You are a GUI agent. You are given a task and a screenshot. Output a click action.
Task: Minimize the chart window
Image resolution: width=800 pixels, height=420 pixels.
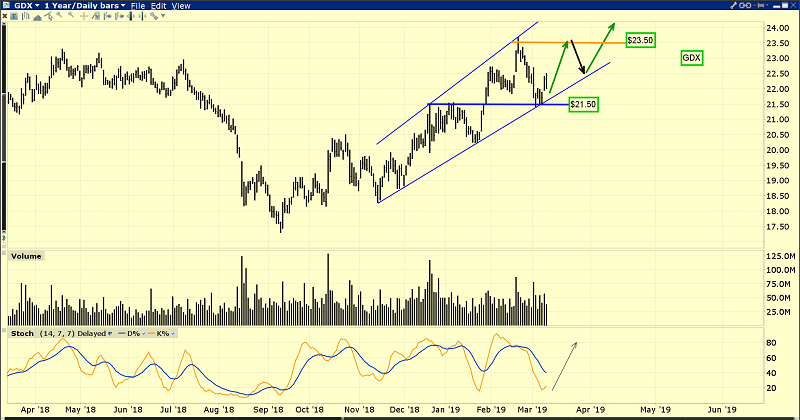pos(776,7)
